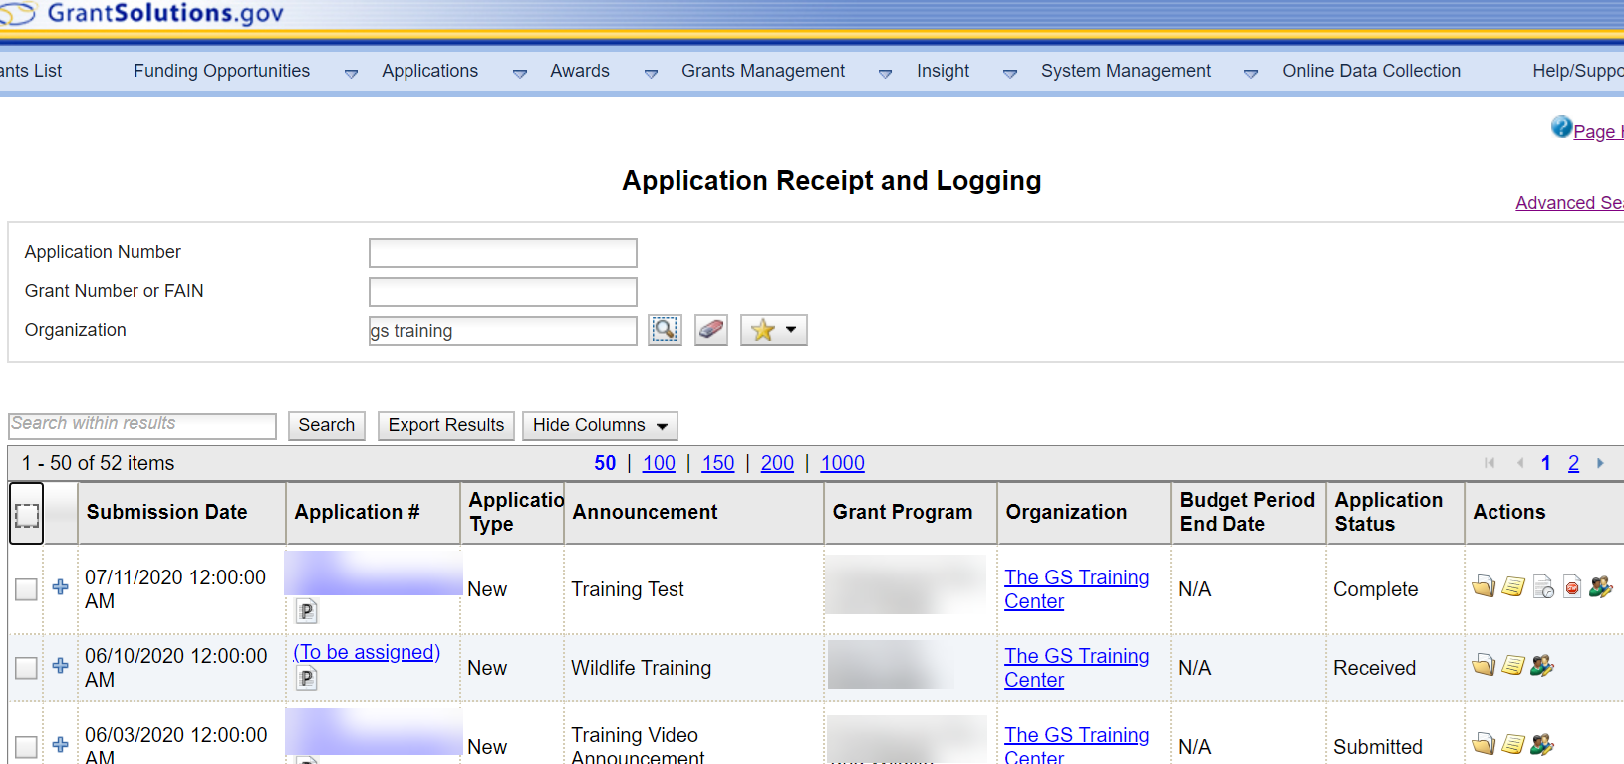
Task: Click P document icon under To be assigned
Action: [x=307, y=679]
